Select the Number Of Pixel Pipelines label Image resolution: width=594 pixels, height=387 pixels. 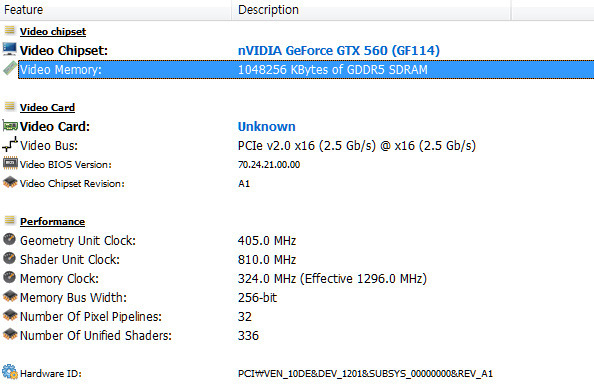point(91,317)
